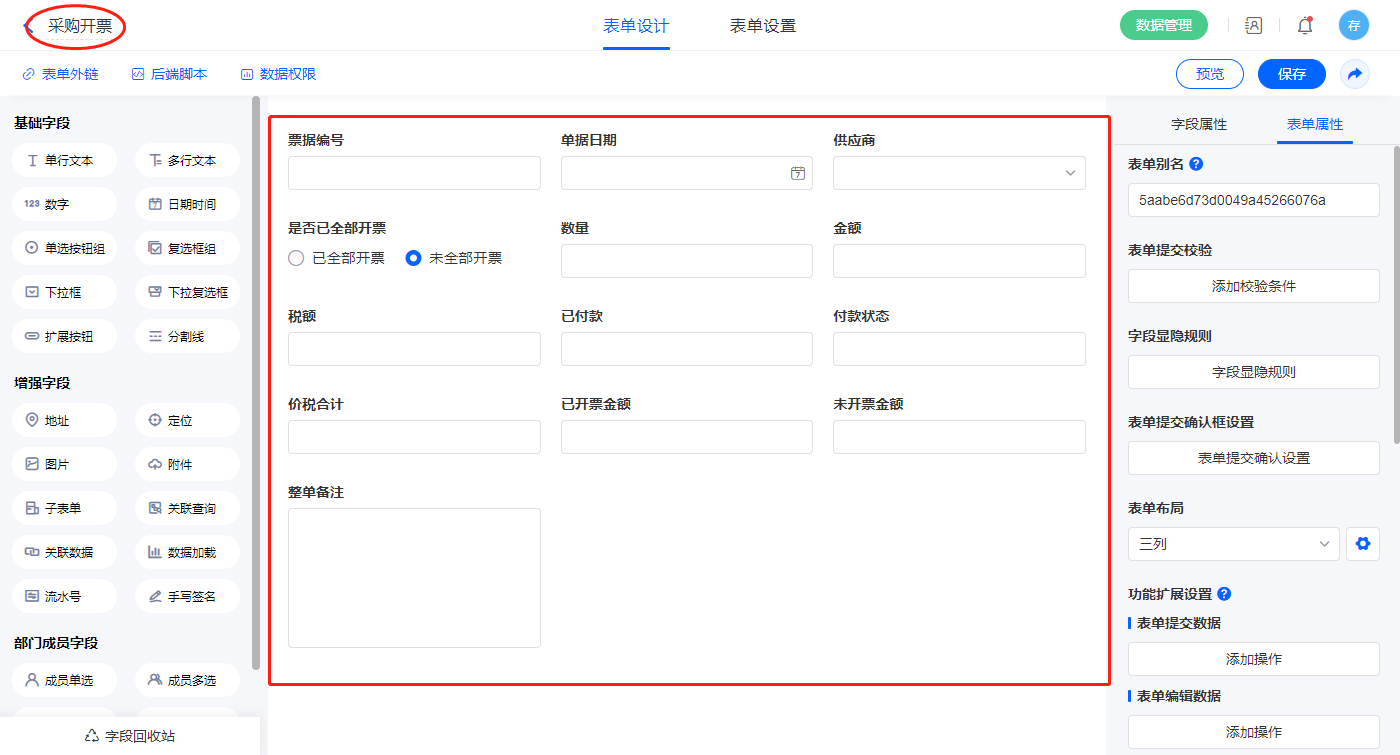Click the 票据编号 input field

414,173
